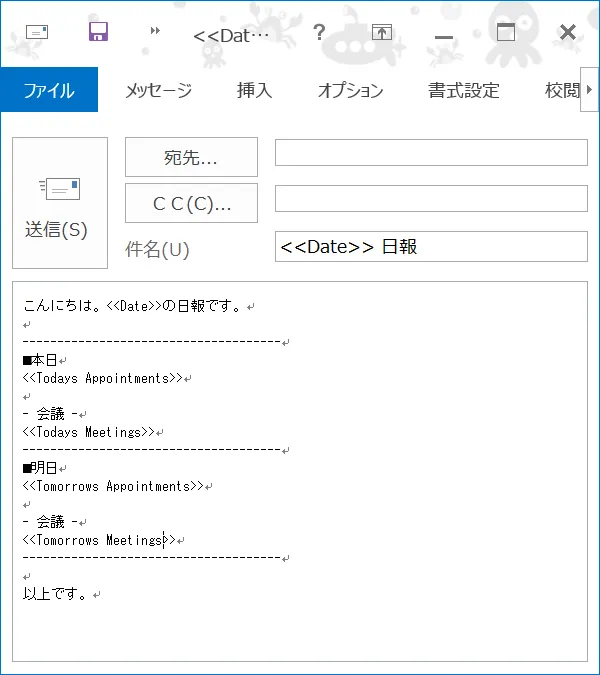Screen dimensions: 600x675
Task: Click the <<Tomorrows Appointments>> placeholder
Action: [113, 486]
